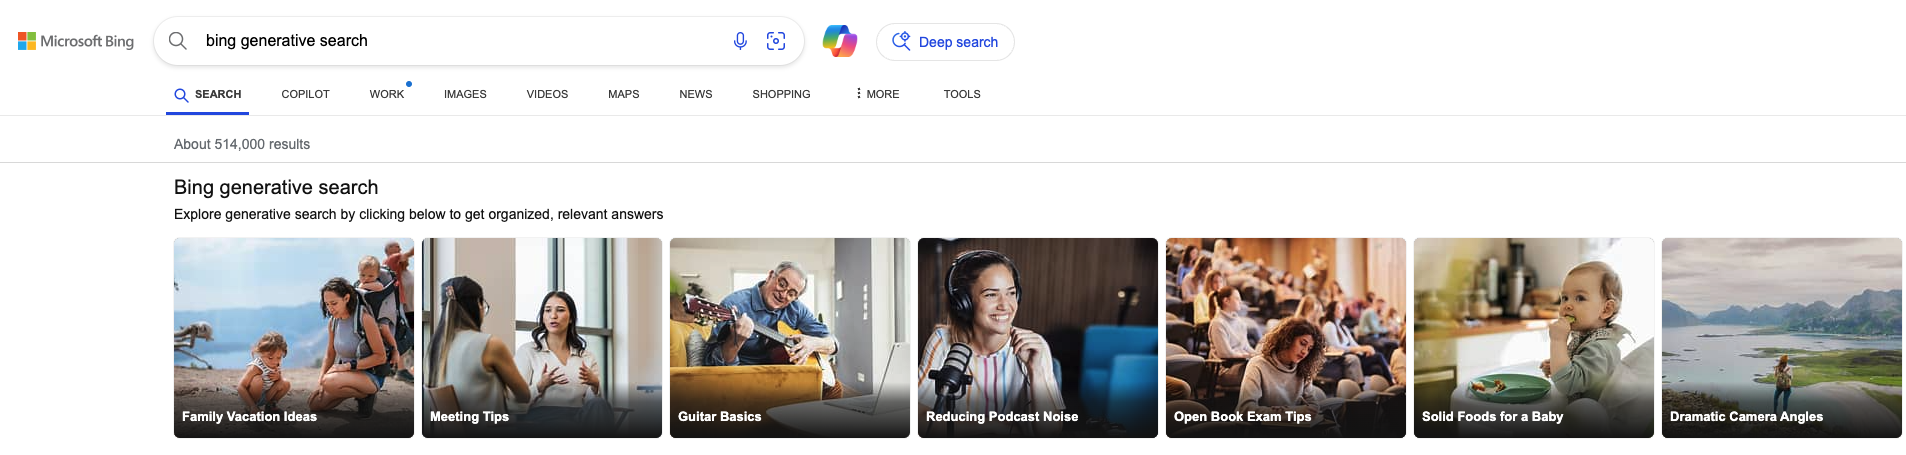This screenshot has height=455, width=1906.
Task: Switch to the Copilot tab
Action: coord(305,94)
